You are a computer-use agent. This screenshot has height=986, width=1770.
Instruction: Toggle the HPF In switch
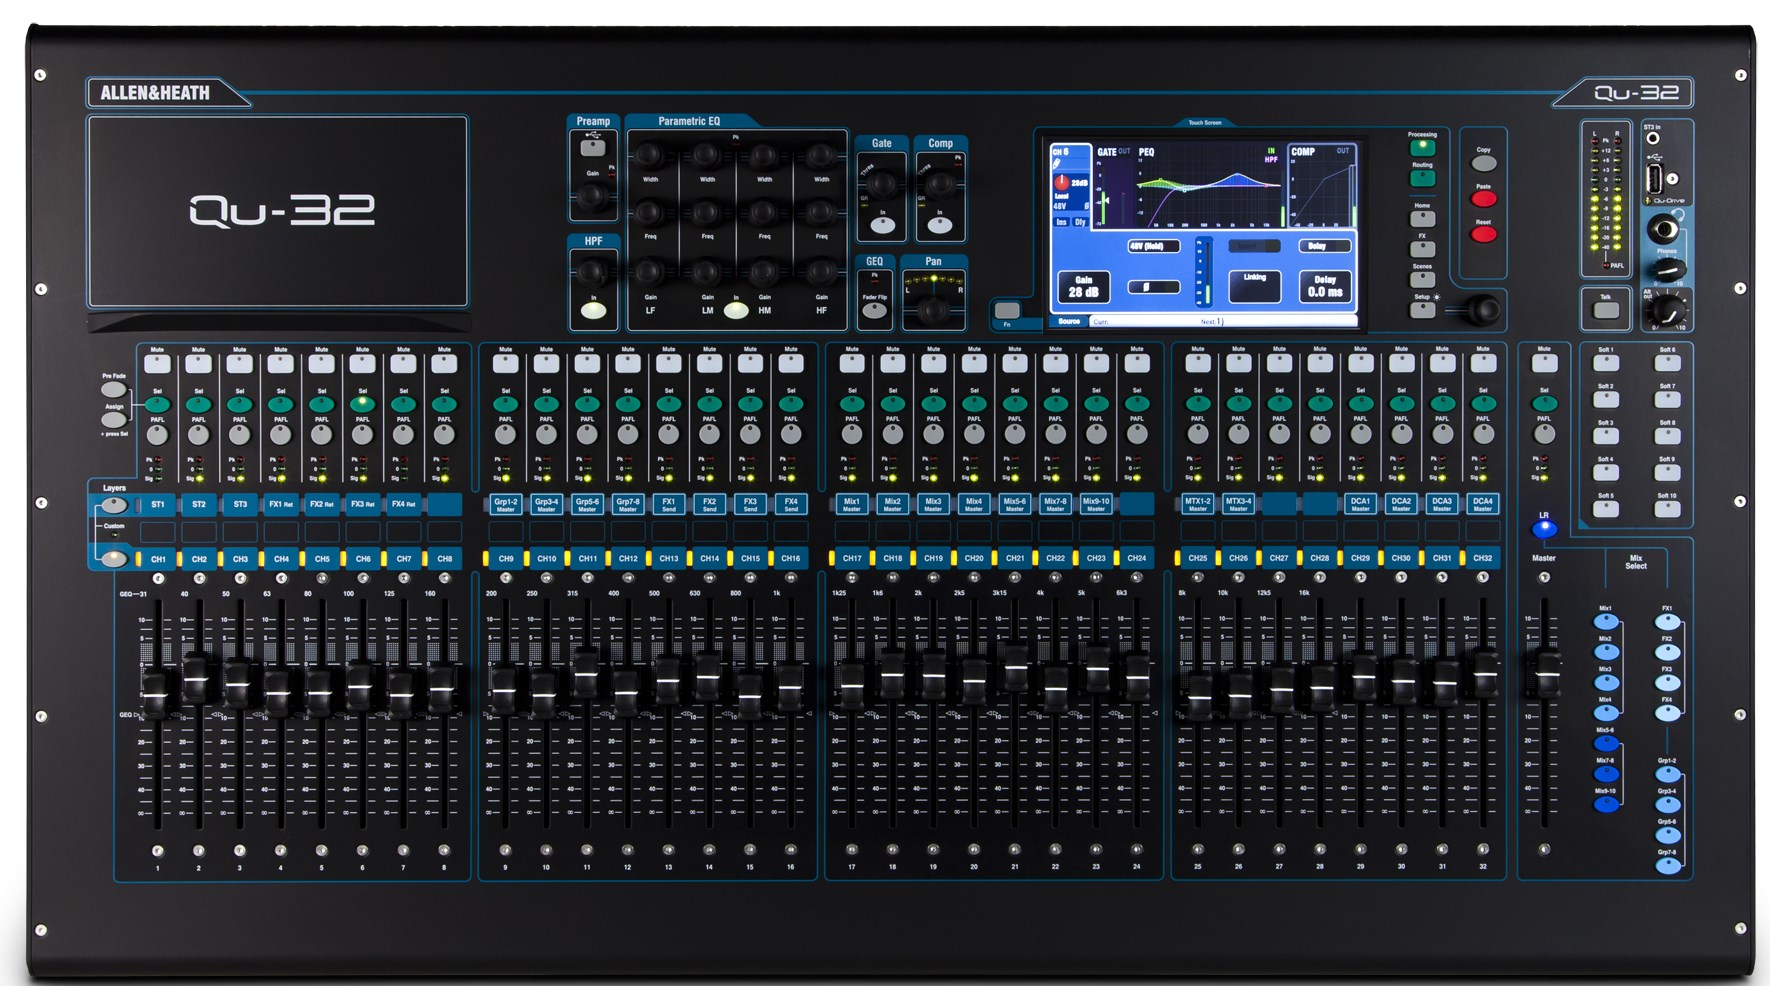593,311
